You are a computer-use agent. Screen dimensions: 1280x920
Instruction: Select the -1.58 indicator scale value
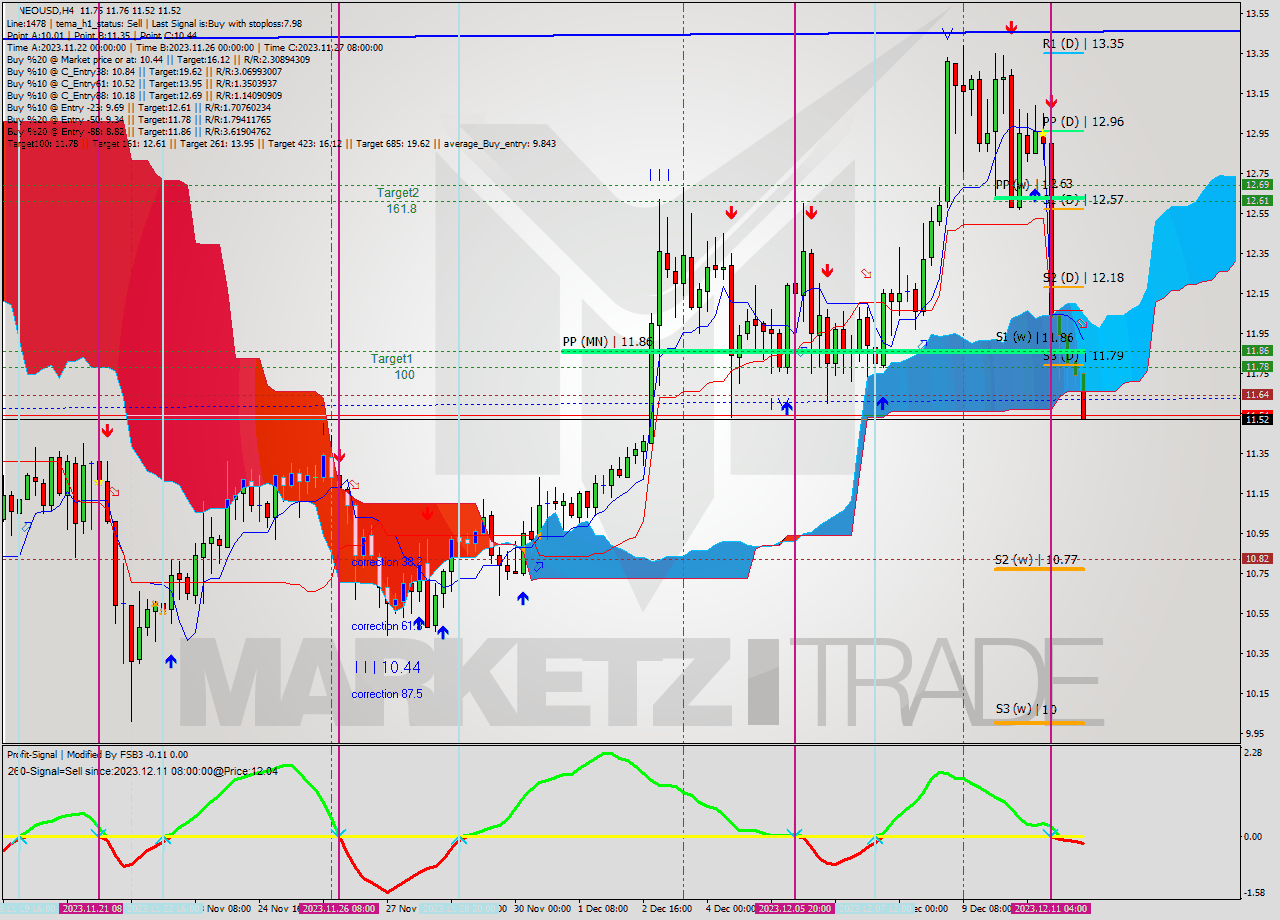[1256, 894]
